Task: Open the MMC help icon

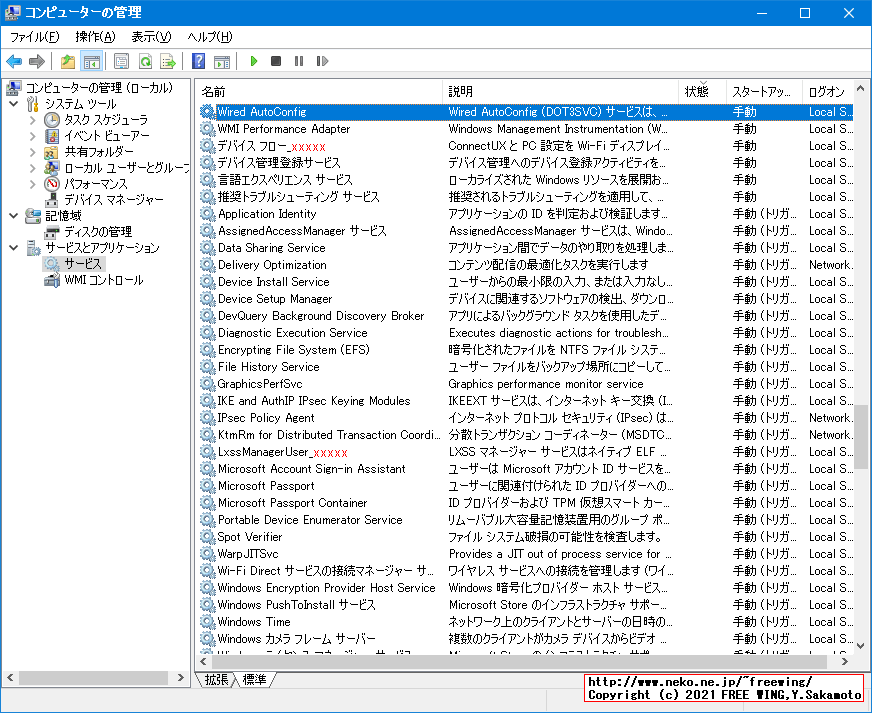Action: point(196,61)
